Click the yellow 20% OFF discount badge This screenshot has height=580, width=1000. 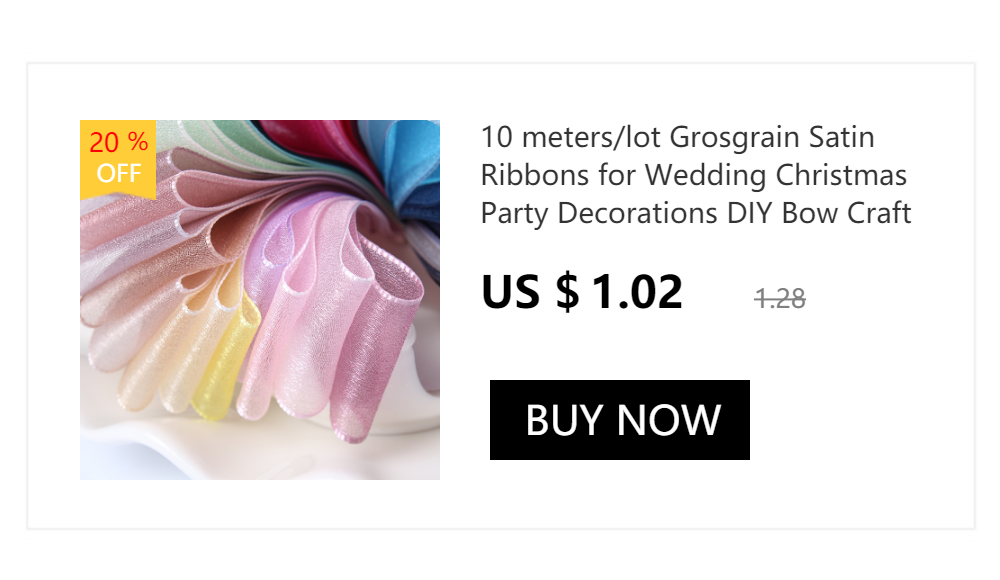118,160
